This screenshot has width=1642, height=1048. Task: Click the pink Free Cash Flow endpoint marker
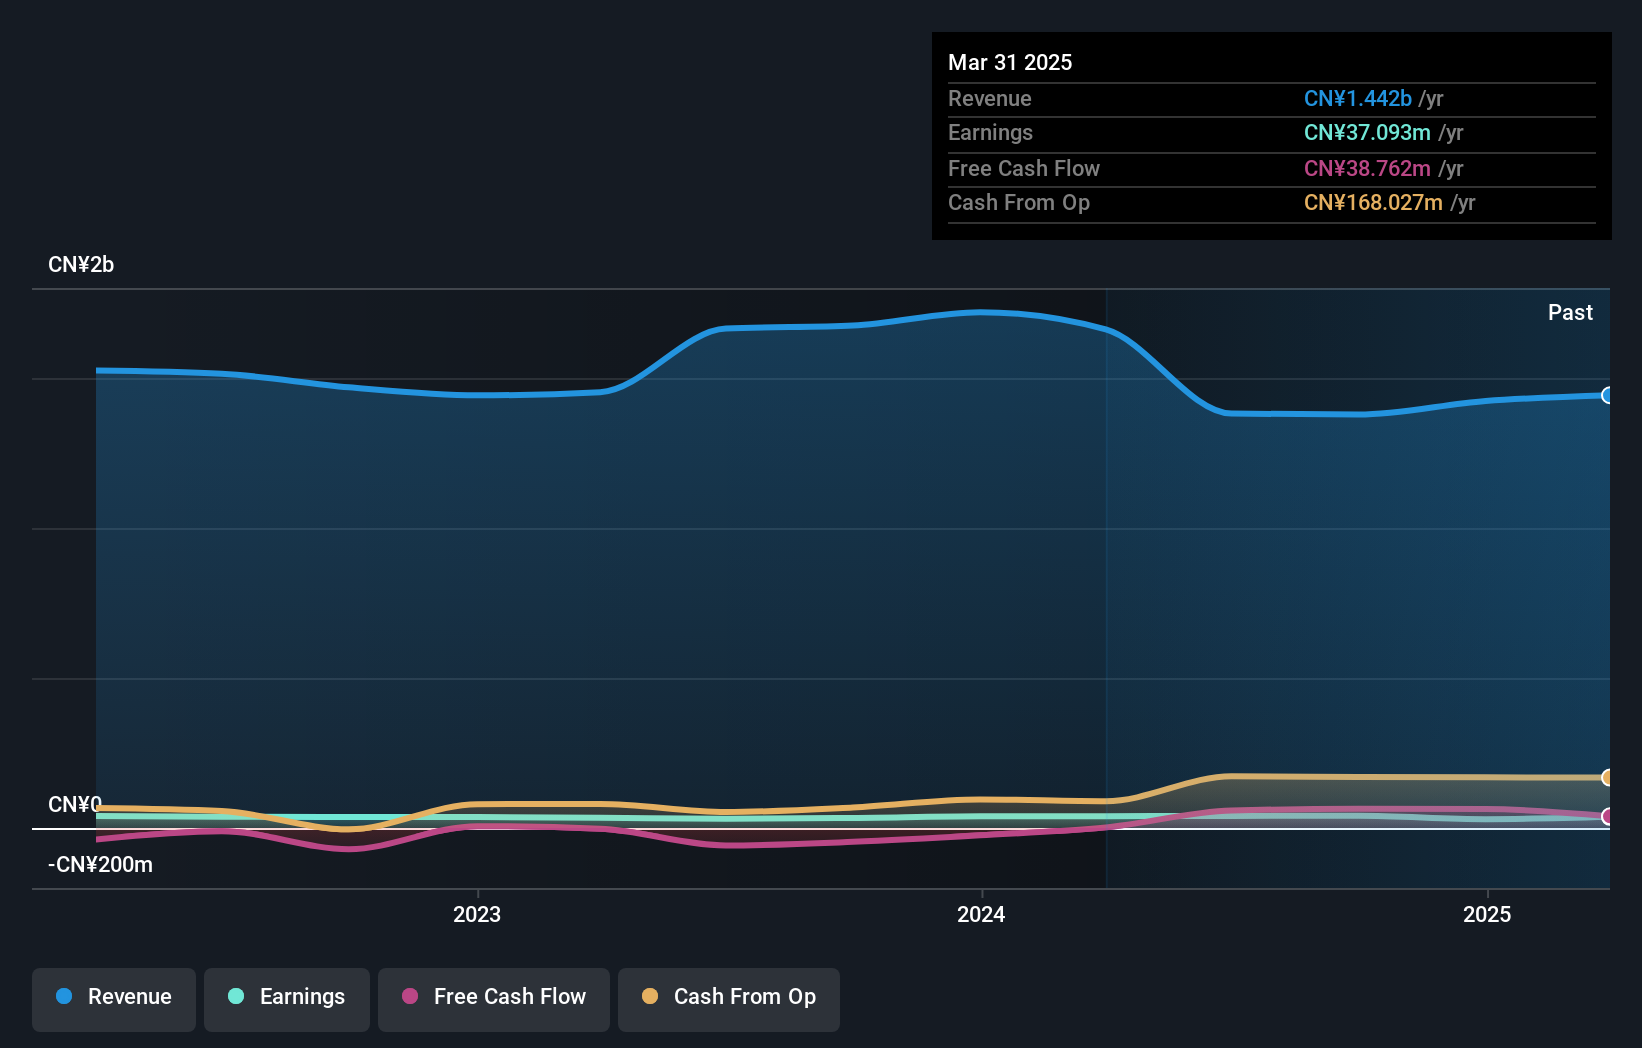pyautogui.click(x=1607, y=816)
